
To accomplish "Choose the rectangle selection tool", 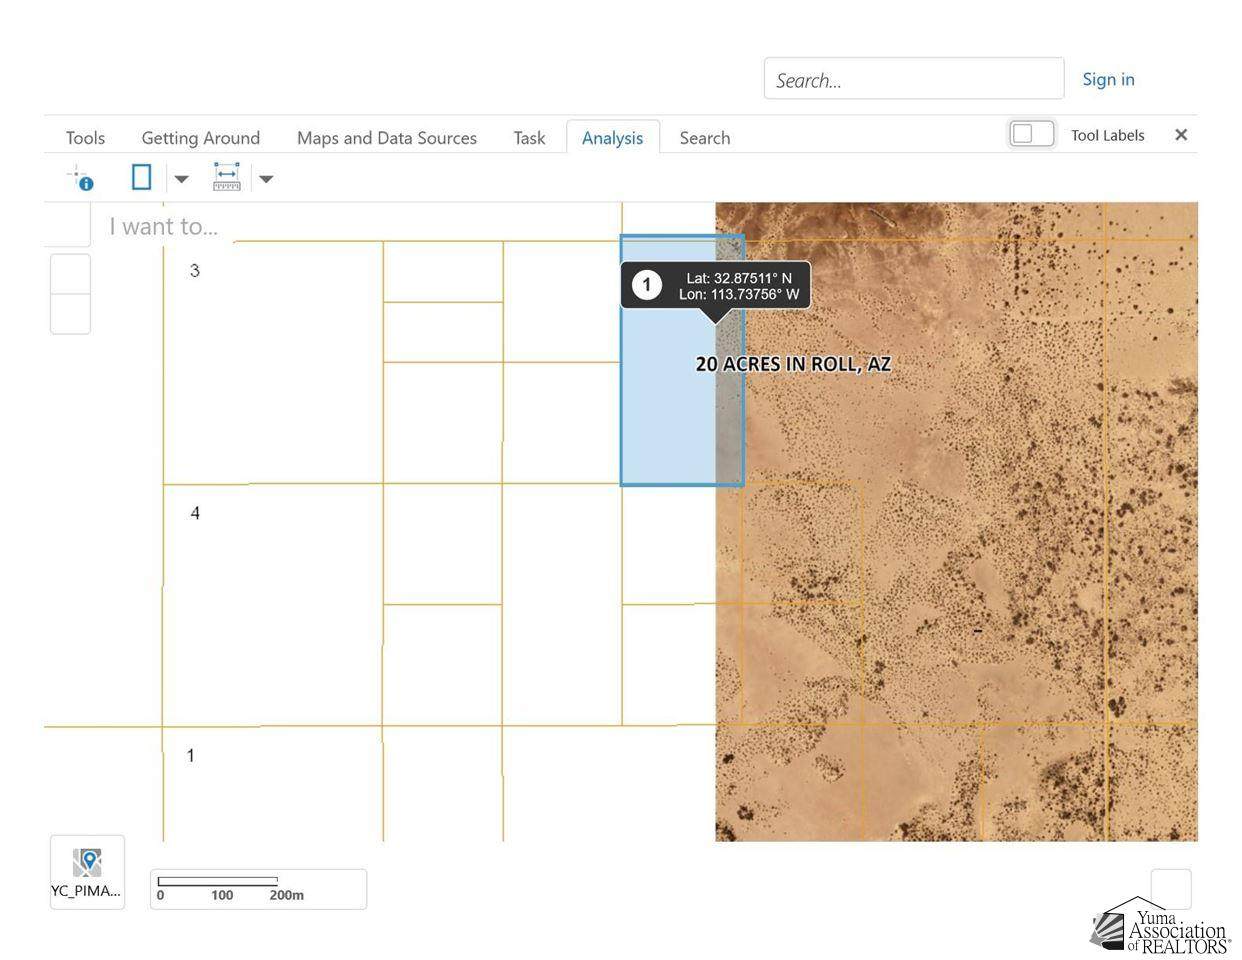I will coord(141,178).
